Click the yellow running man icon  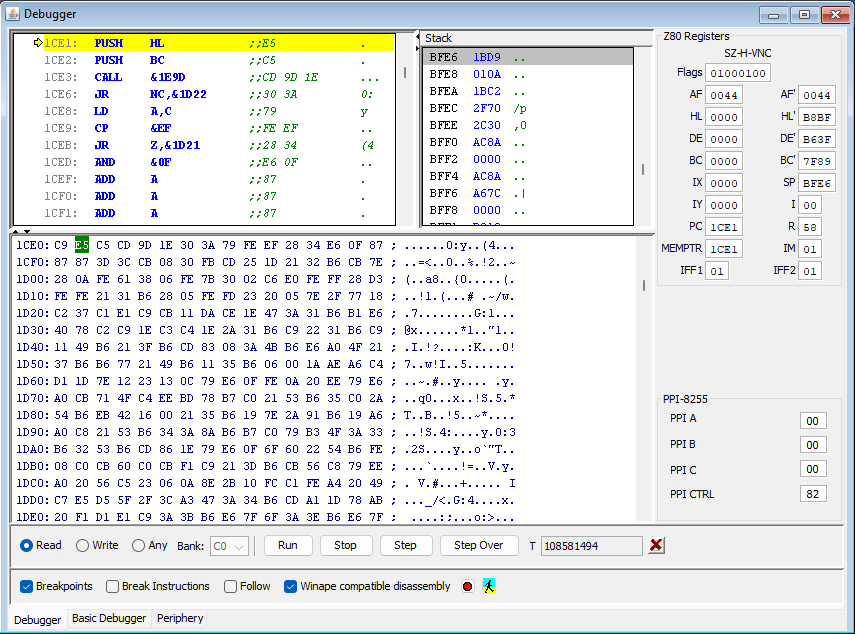pos(489,587)
